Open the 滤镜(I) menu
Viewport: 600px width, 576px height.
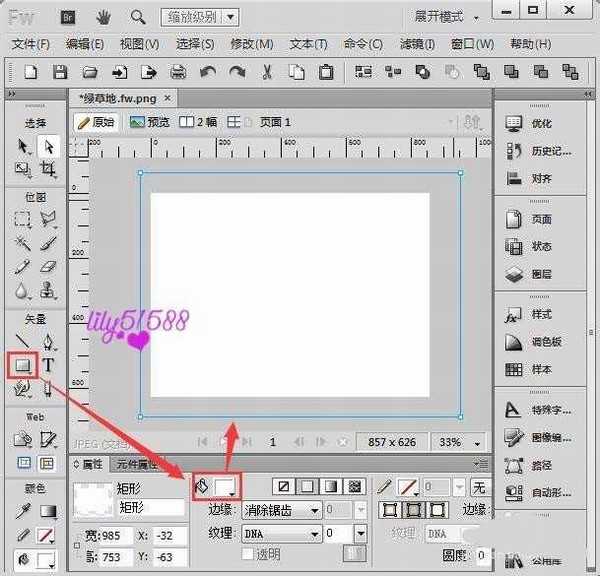[416, 44]
